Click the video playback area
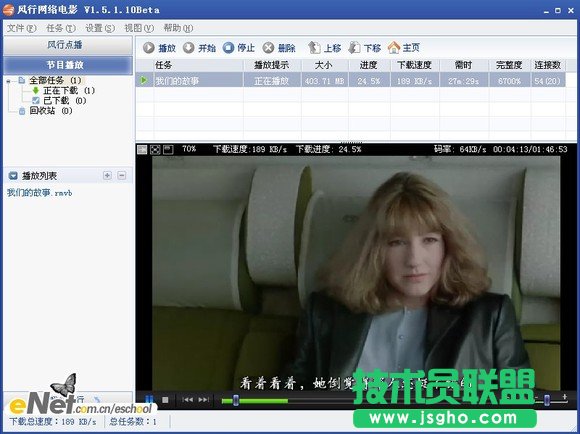This screenshot has height=434, width=580. [356, 273]
